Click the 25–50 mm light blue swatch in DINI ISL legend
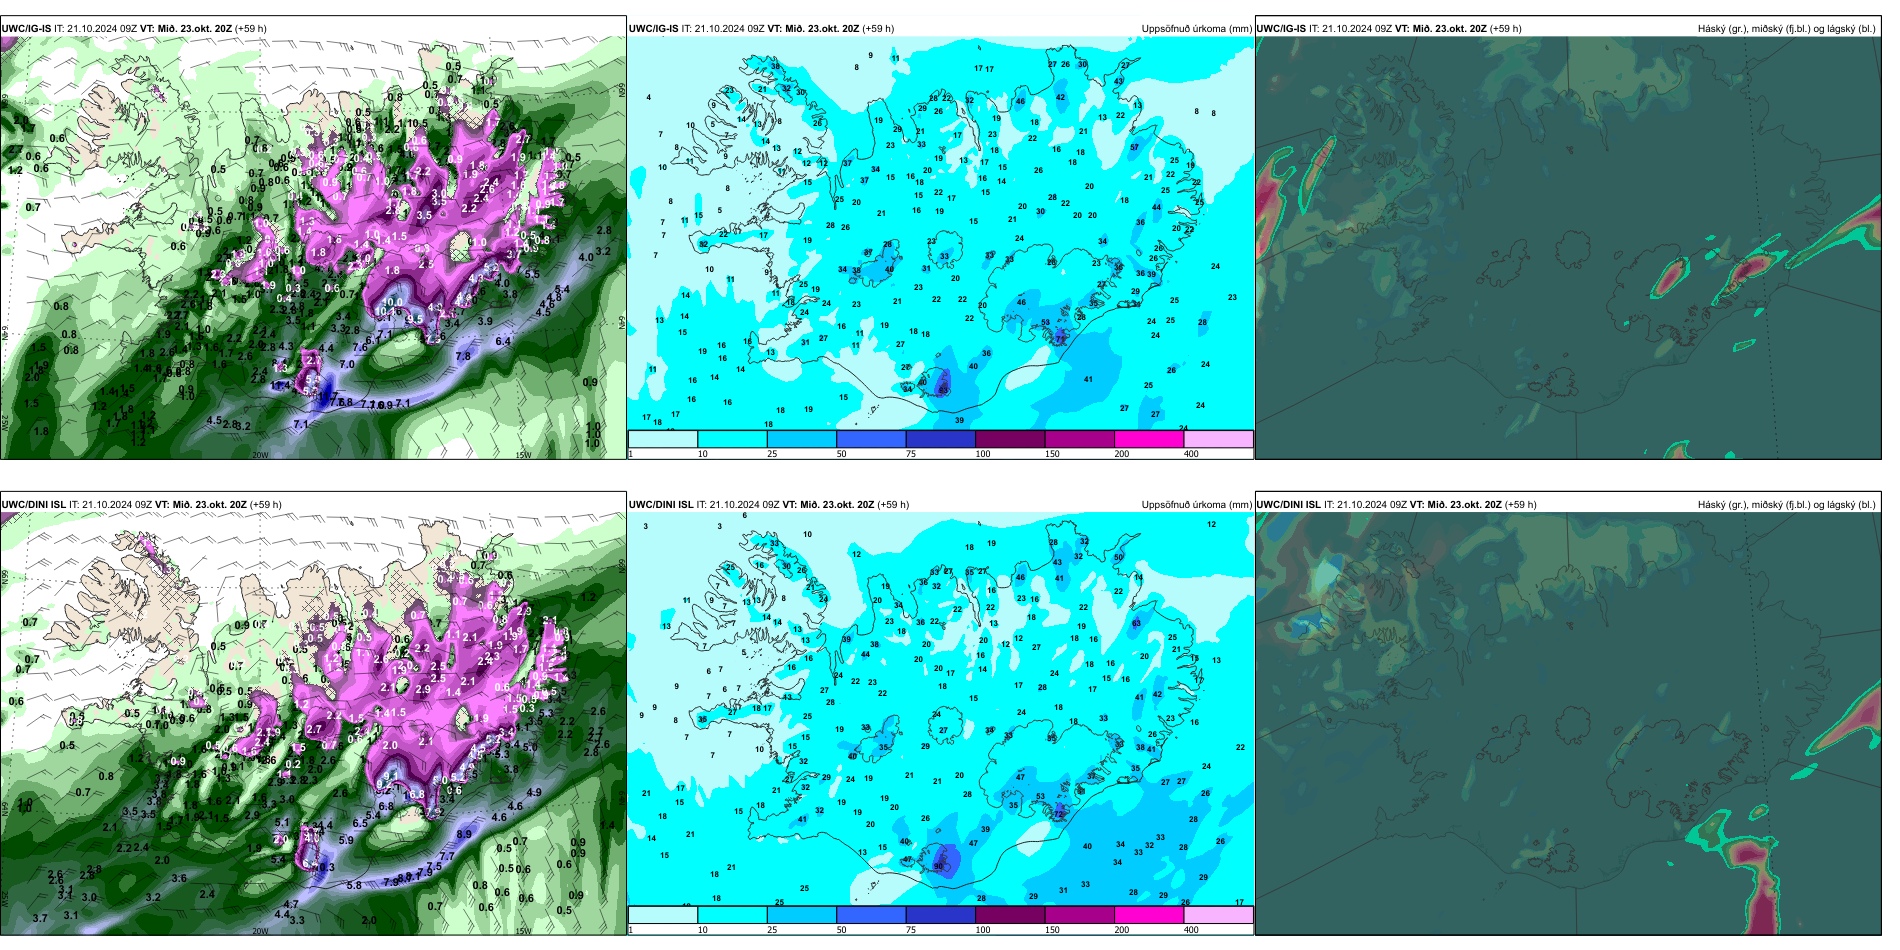 (x=801, y=915)
